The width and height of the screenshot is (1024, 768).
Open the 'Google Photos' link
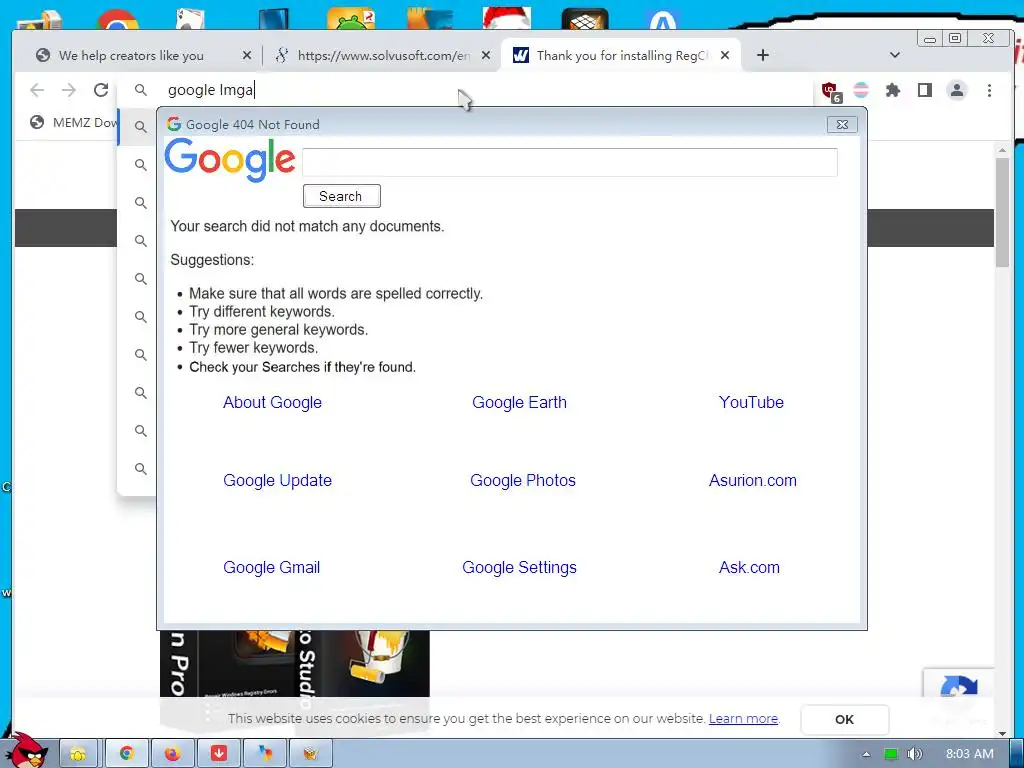click(522, 481)
